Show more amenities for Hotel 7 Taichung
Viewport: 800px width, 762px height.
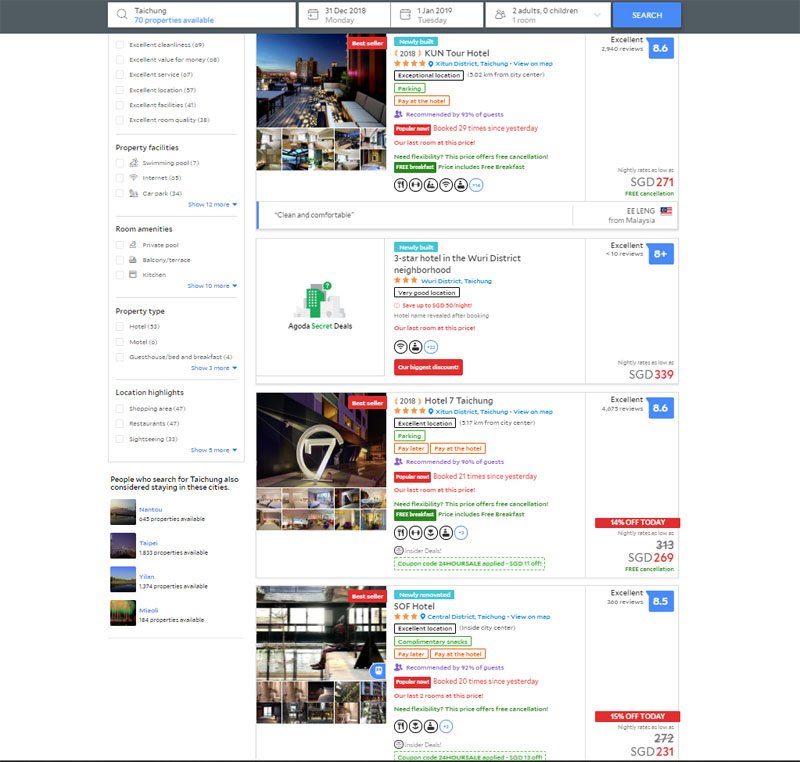tap(461, 532)
